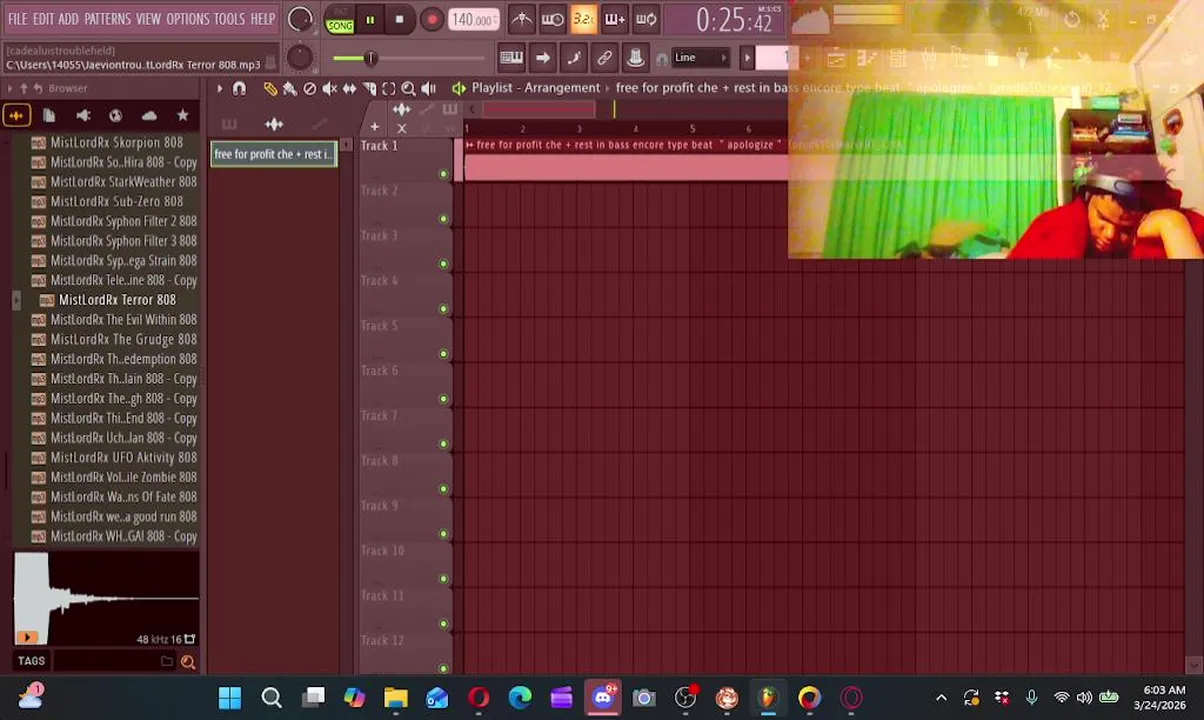Open the PATTERNS menu
This screenshot has width=1204, height=720.
click(x=107, y=19)
